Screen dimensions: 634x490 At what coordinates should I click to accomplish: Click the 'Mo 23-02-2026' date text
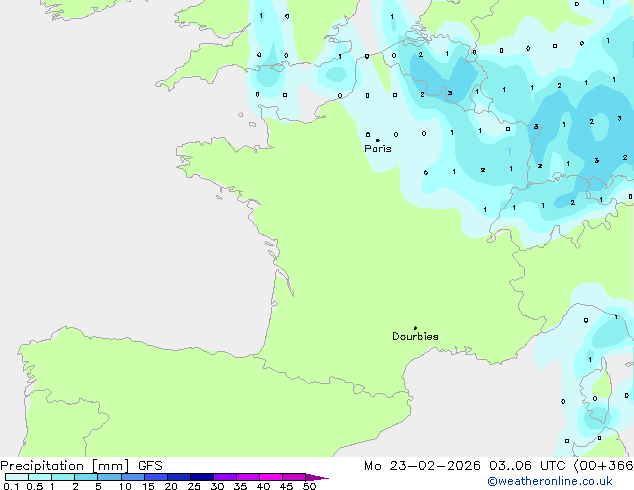click(x=422, y=466)
